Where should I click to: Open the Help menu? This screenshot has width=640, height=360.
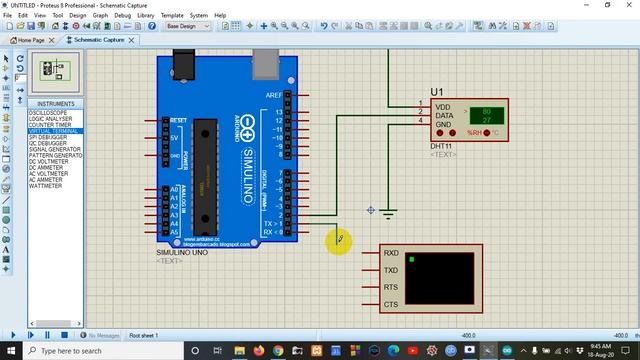click(x=220, y=15)
